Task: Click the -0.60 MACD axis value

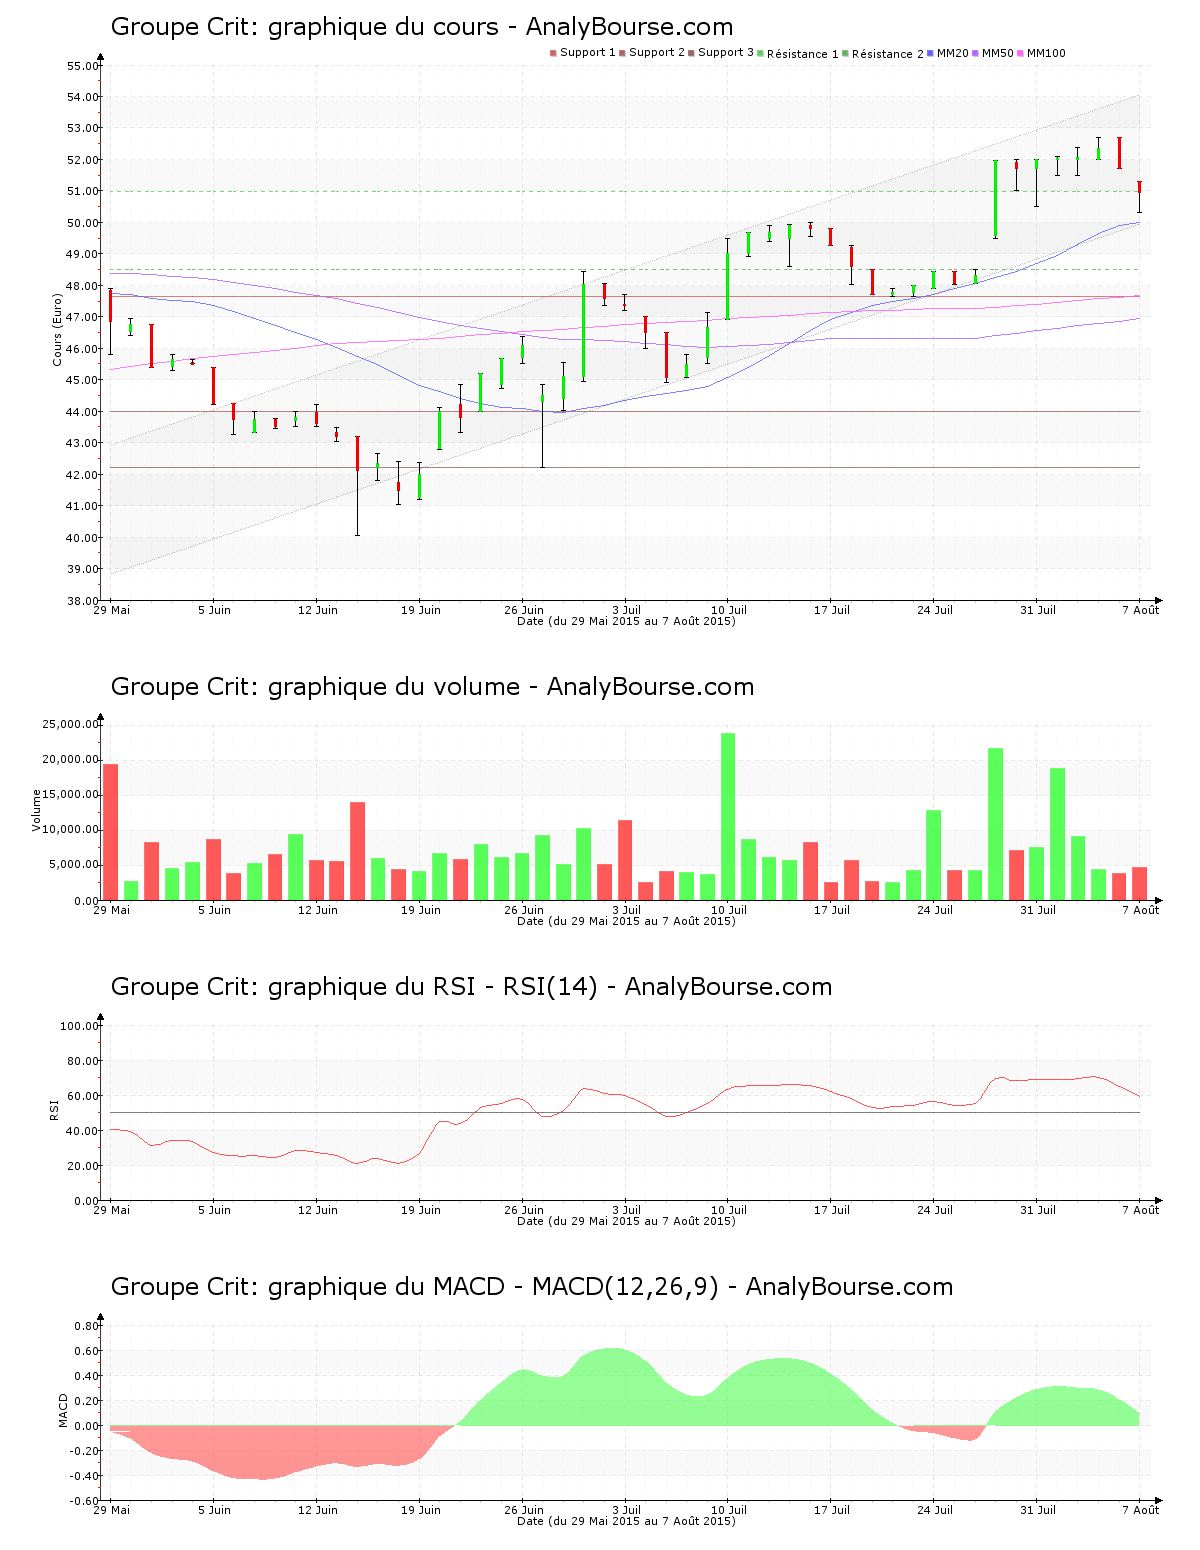Action: (84, 1501)
